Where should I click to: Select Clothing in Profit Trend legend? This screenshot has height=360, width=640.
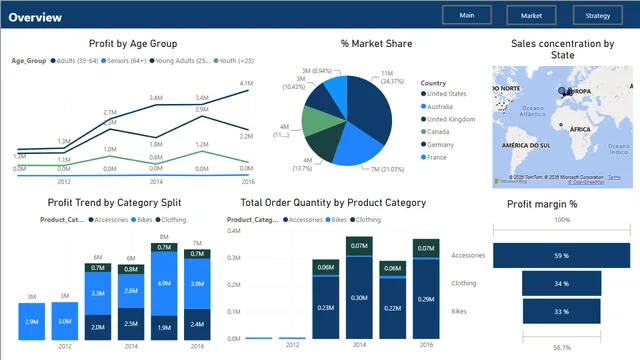(x=171, y=220)
